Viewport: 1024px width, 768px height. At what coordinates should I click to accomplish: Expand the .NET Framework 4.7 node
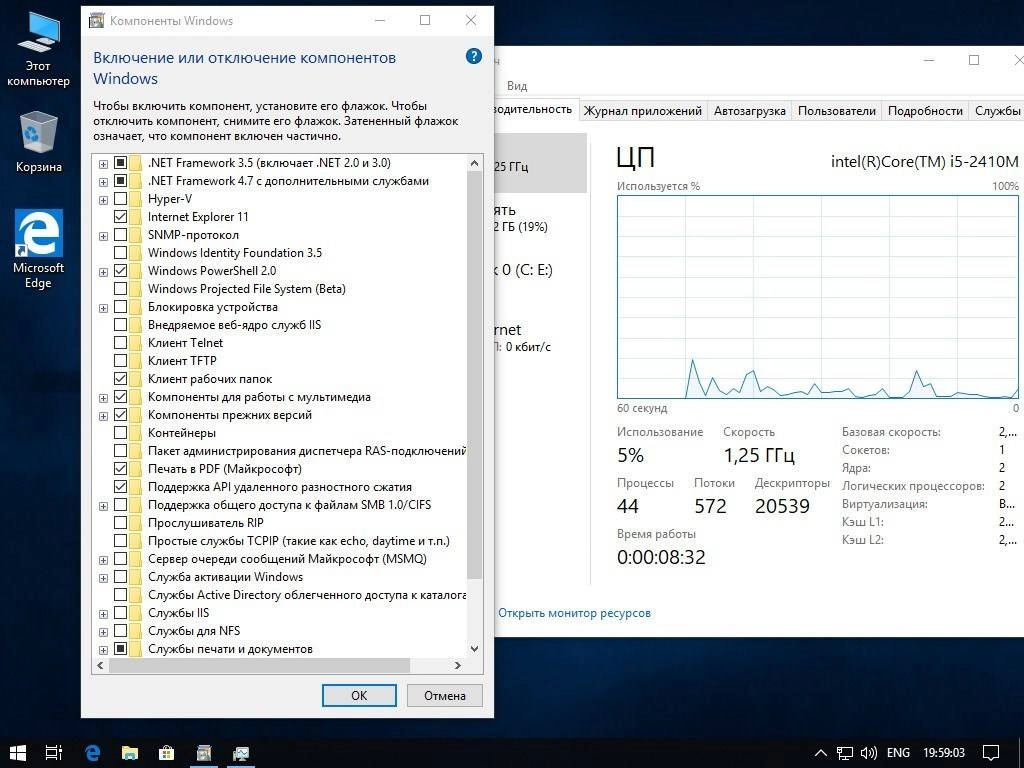103,182
